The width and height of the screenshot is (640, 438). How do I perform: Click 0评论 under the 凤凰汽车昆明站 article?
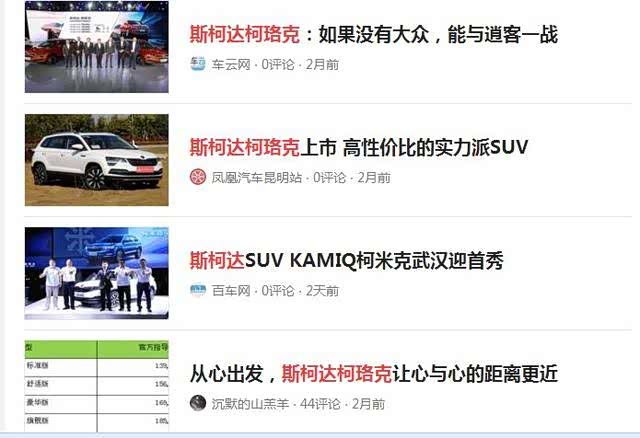[x=329, y=178]
